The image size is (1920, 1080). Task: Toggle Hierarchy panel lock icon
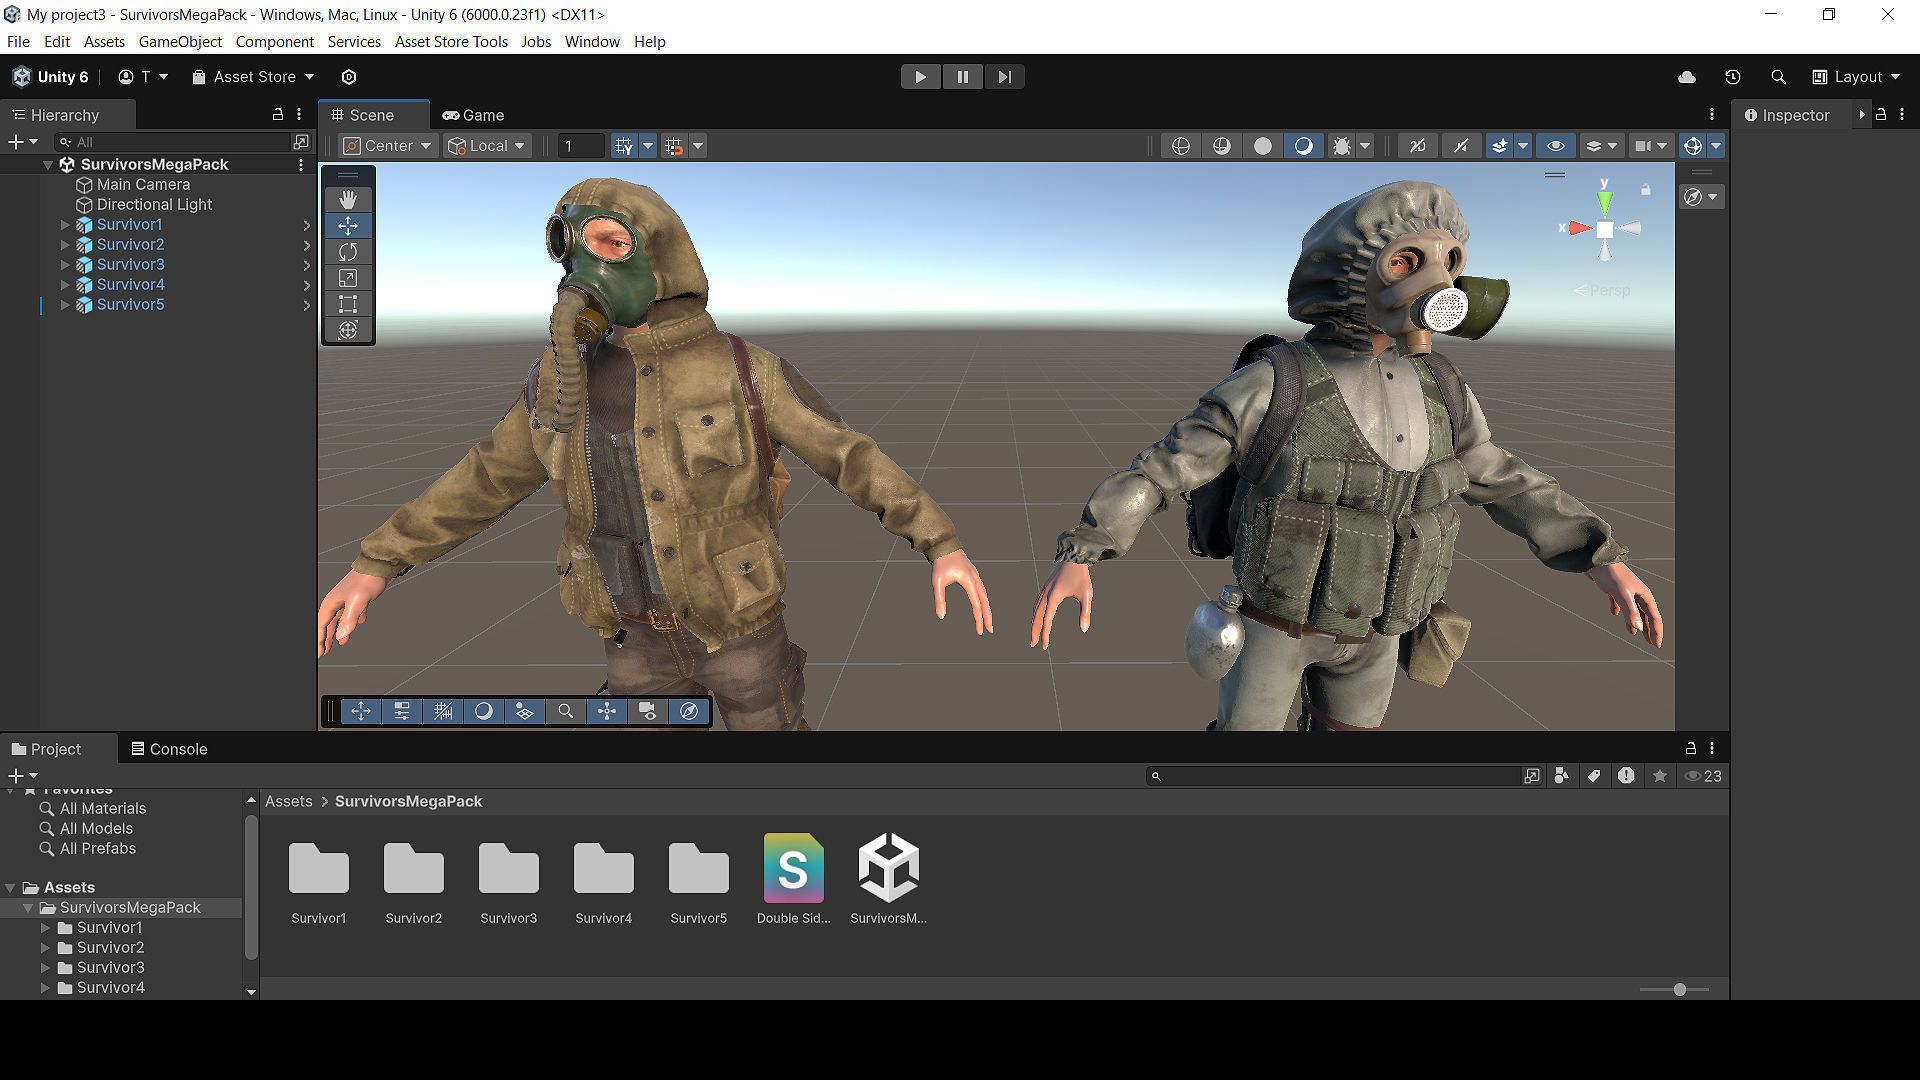click(278, 115)
